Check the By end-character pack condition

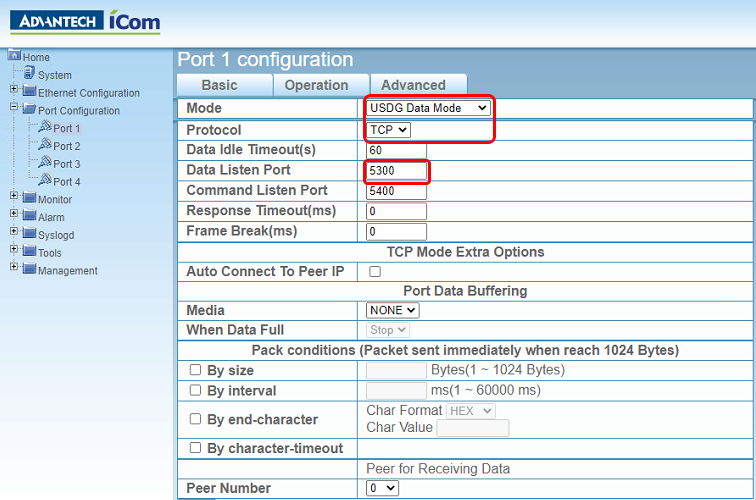pos(195,419)
